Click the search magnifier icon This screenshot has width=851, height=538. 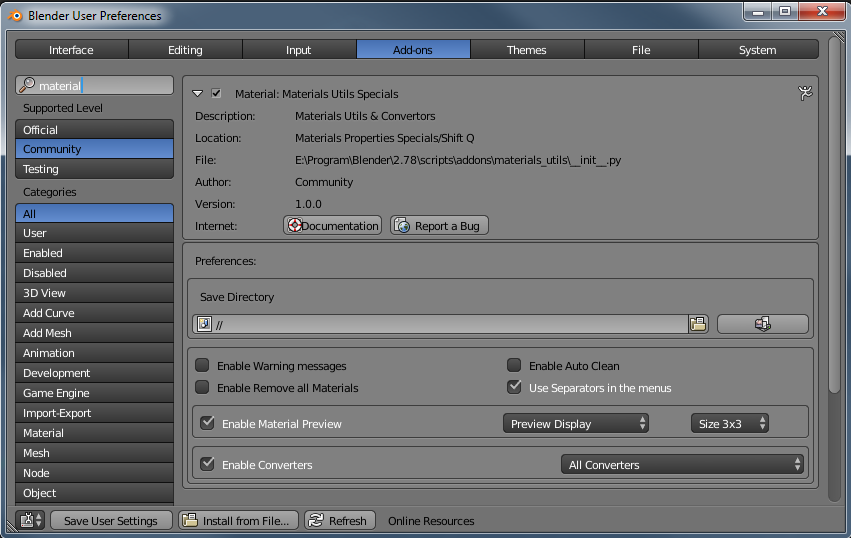pyautogui.click(x=27, y=85)
